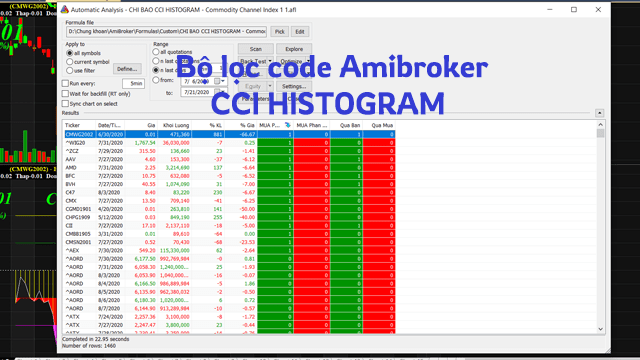Viewport: 640px width, 360px height.
Task: Select the AMD ticker row
Action: [229, 167]
